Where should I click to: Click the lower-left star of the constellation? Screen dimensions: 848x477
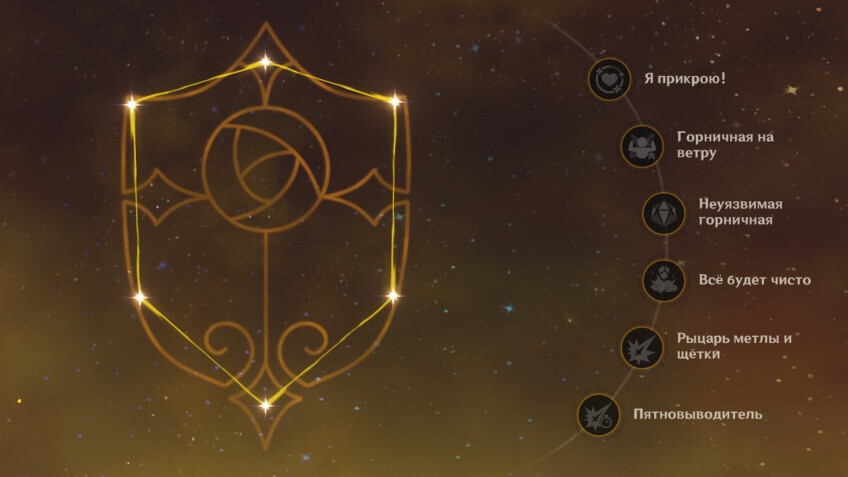pyautogui.click(x=140, y=297)
